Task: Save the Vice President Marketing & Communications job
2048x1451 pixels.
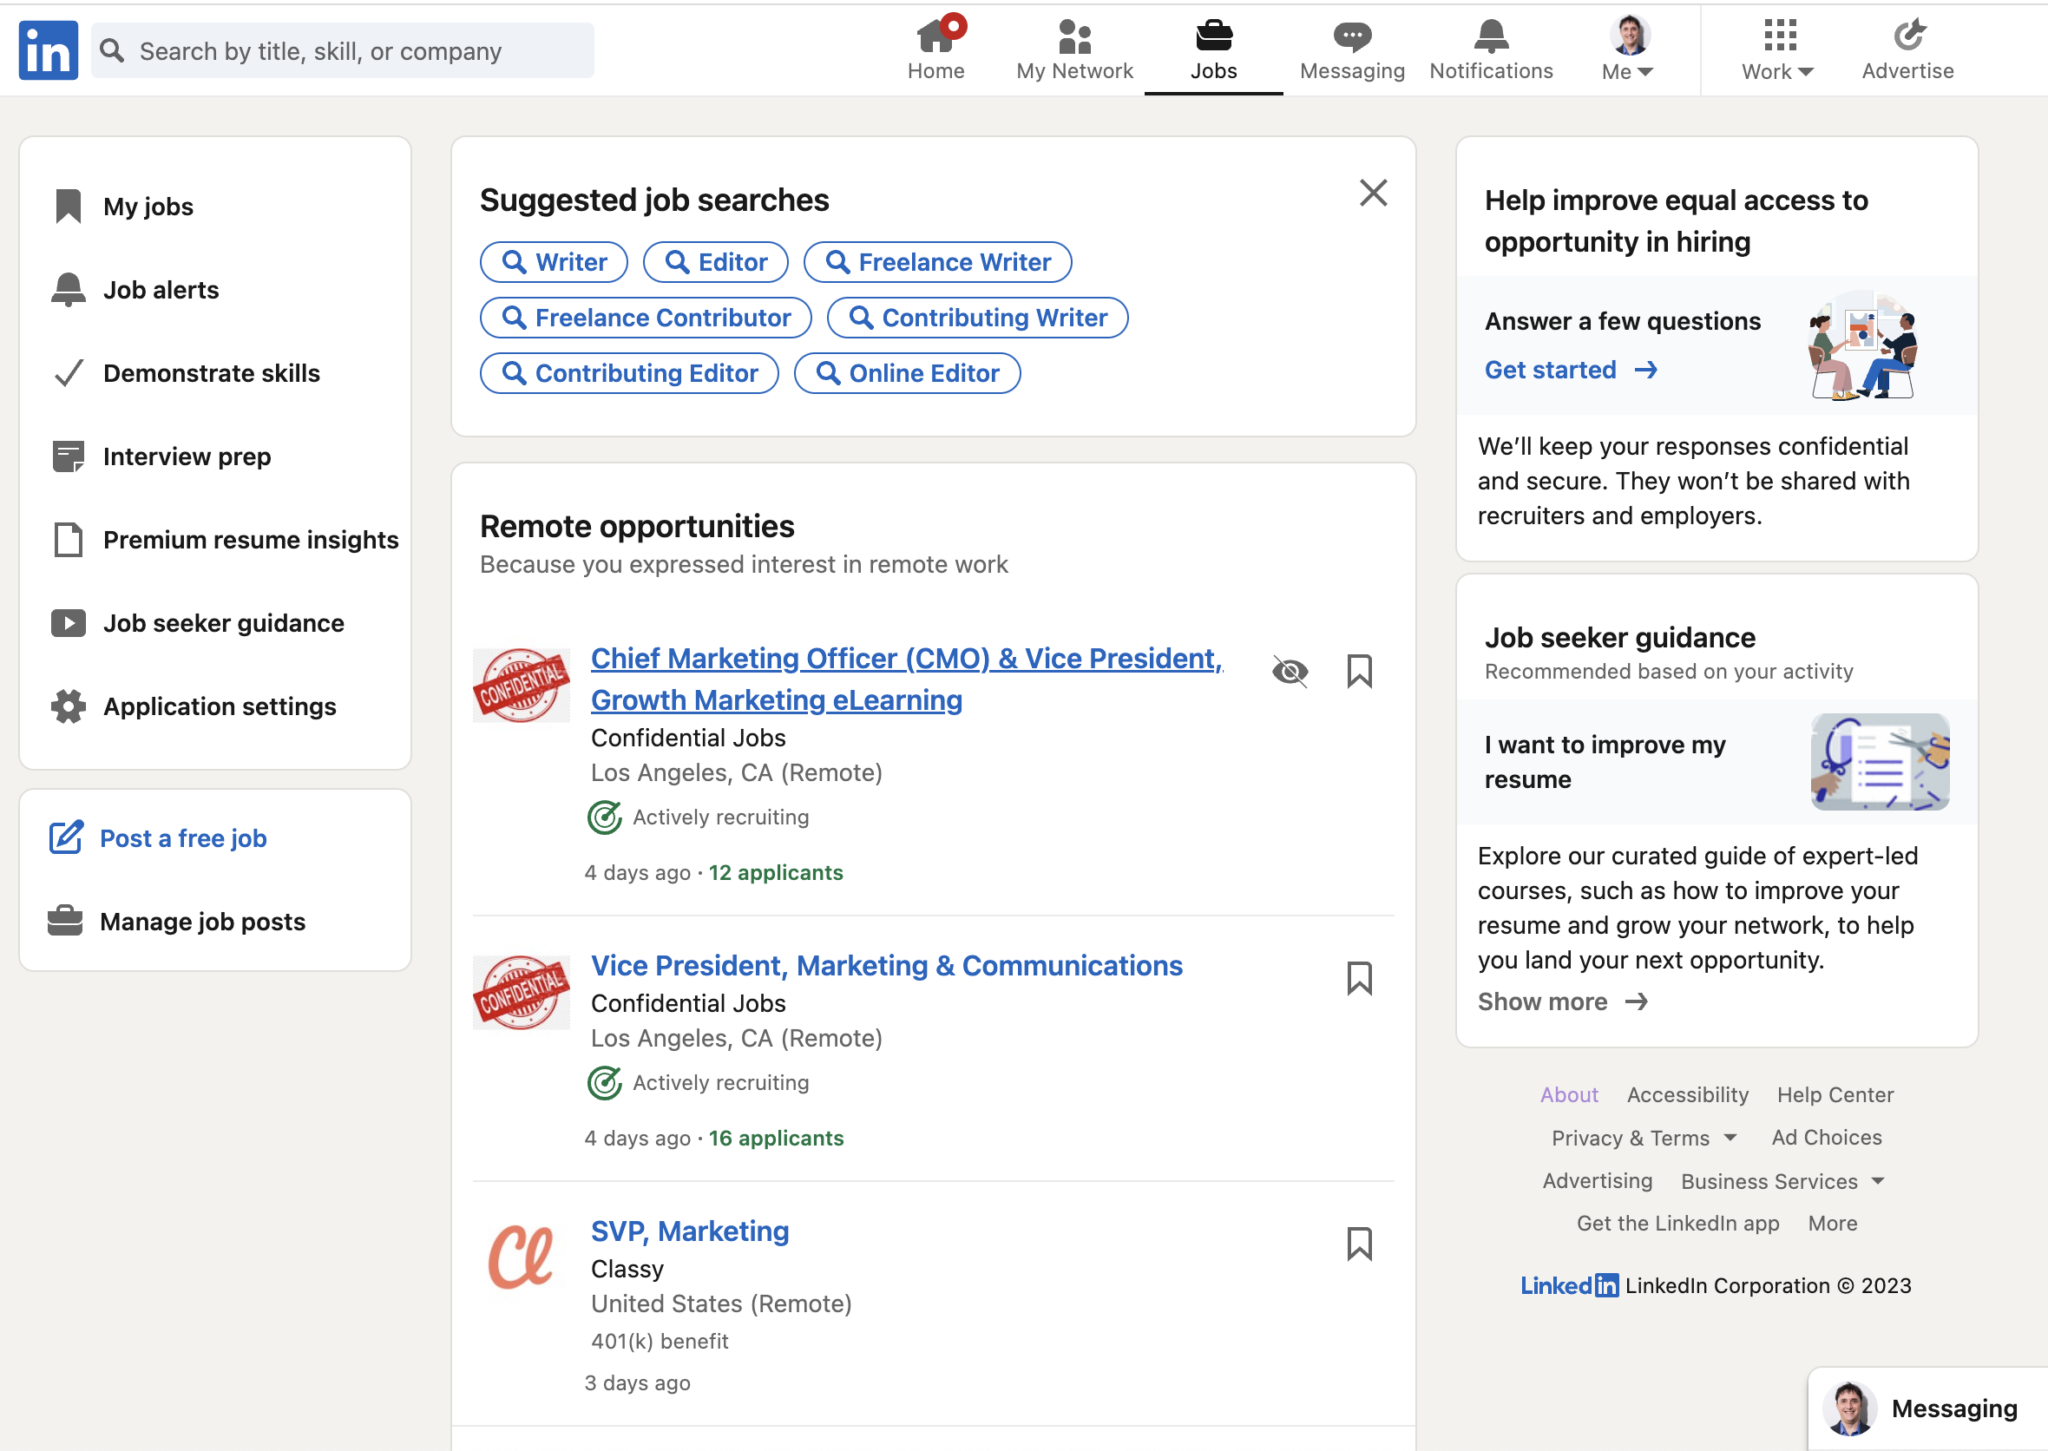Action: [1359, 978]
